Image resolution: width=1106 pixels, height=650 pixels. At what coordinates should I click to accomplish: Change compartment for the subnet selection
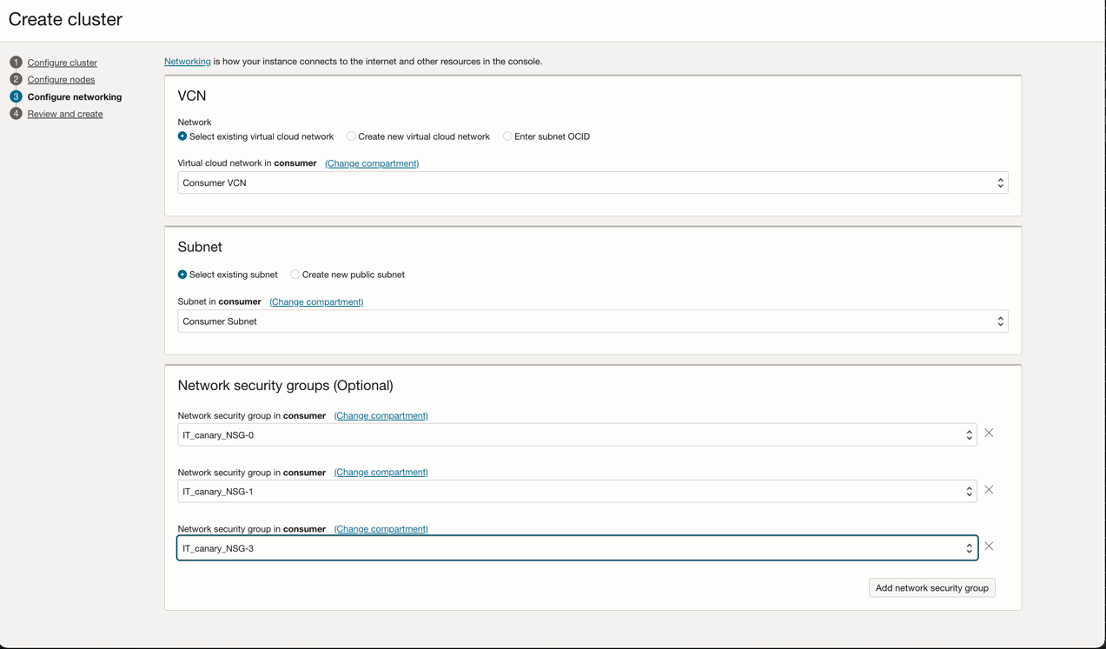click(316, 301)
